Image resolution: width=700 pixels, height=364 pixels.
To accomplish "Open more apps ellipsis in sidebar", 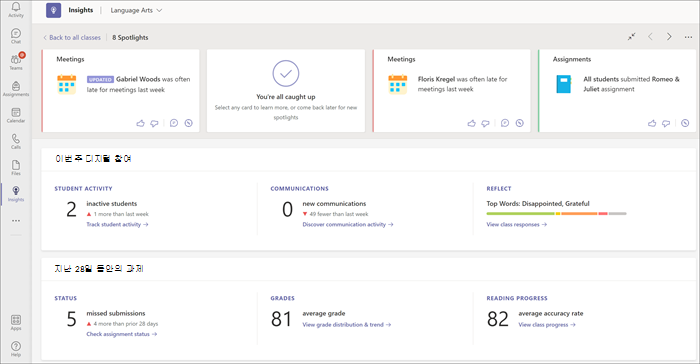I will [x=16, y=221].
